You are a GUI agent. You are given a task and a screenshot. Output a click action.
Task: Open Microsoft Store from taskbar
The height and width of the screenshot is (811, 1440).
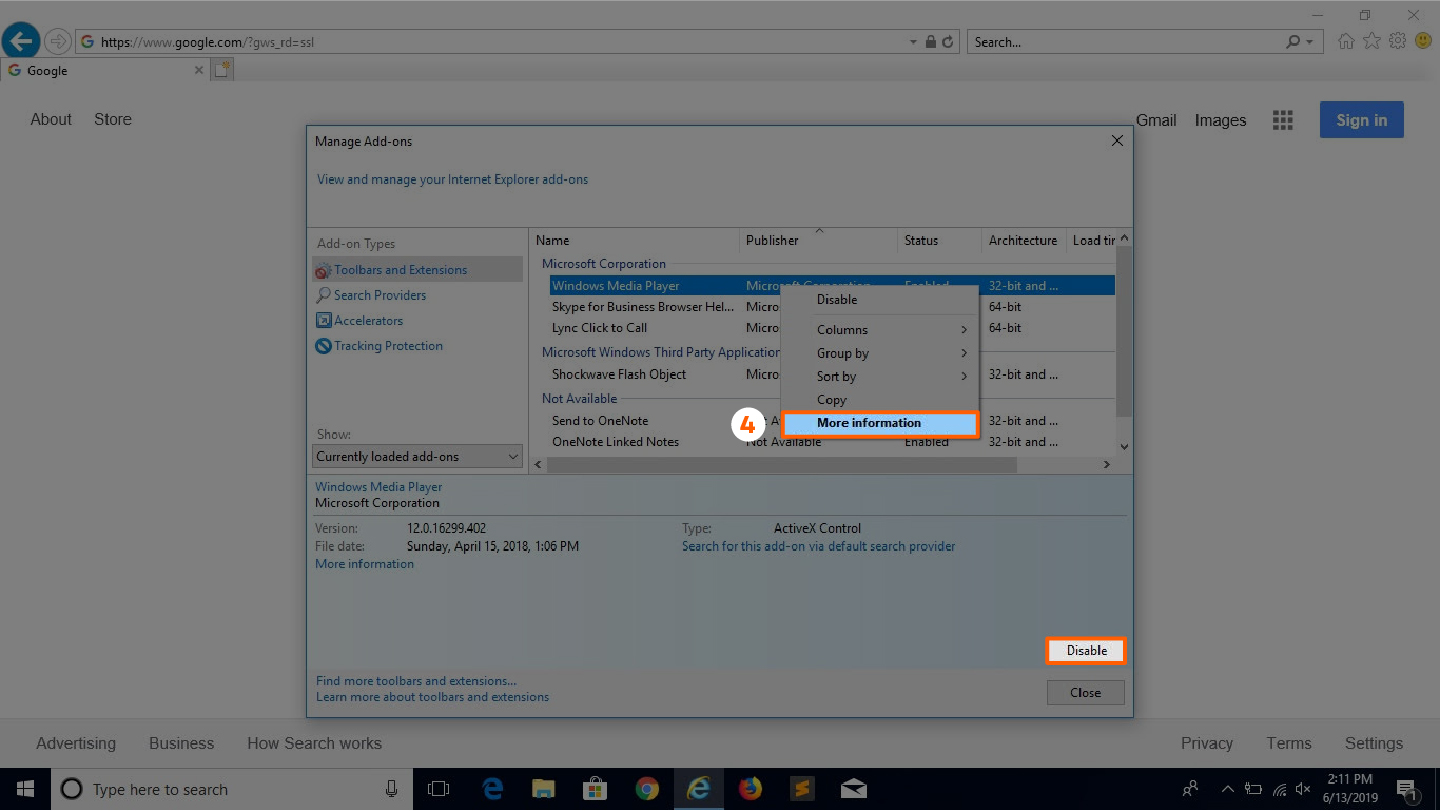coord(595,789)
